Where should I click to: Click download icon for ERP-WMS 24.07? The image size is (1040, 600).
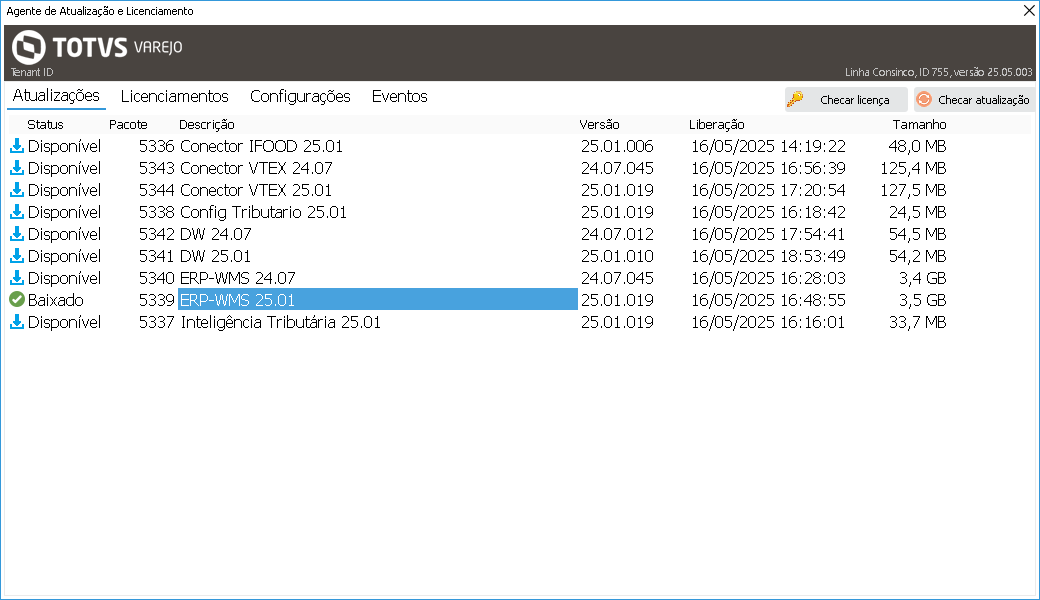pyautogui.click(x=17, y=277)
